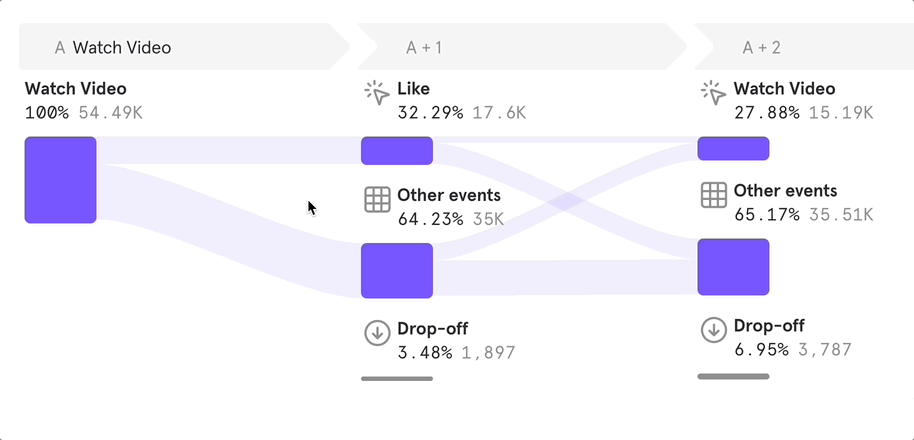
Task: Click the Other events node in A+2
Action: [x=733, y=267]
